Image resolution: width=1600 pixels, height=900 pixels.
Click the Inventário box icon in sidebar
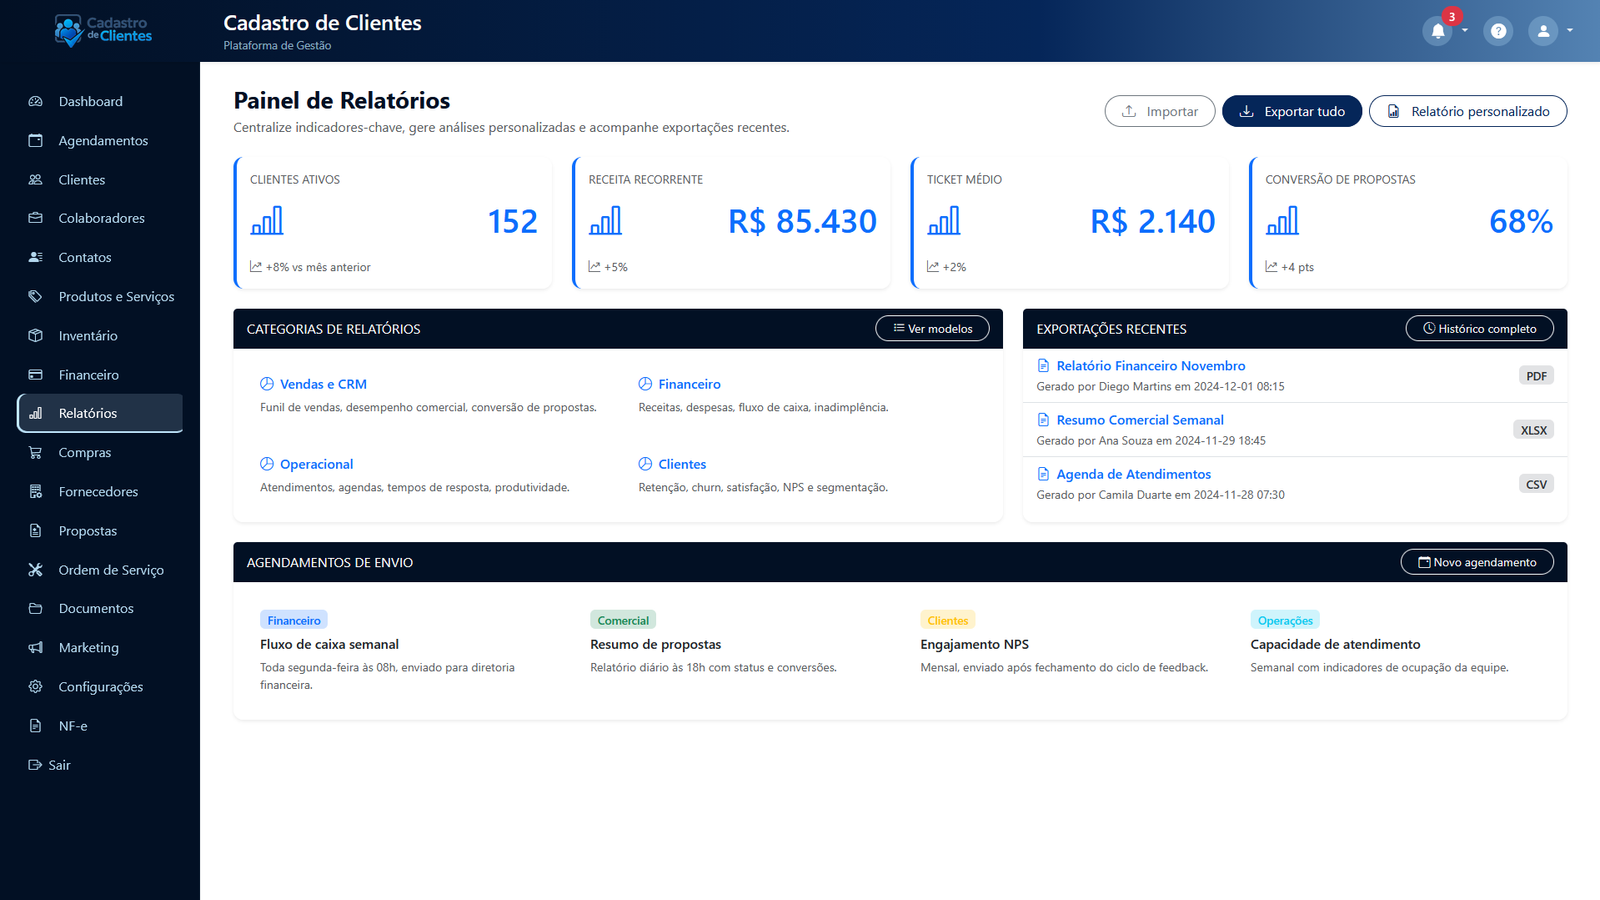[x=36, y=335]
